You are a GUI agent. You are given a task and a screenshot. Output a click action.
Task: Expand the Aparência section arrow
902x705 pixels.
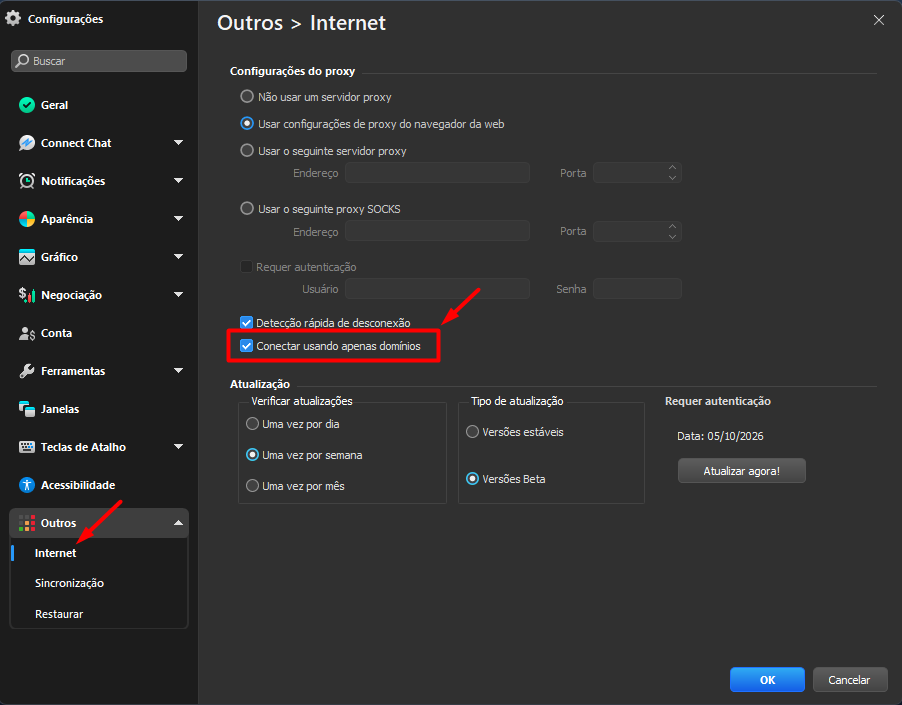(178, 219)
